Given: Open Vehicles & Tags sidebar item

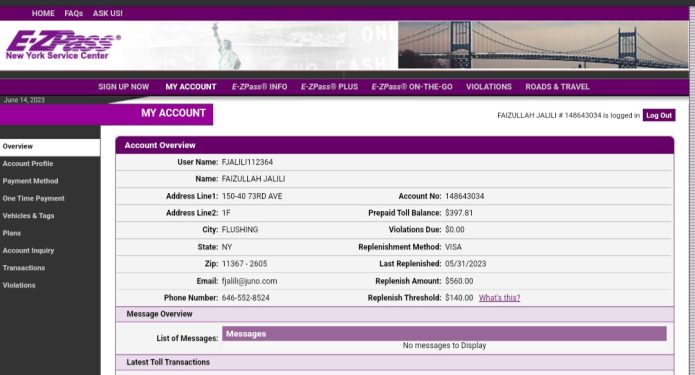Looking at the screenshot, I should pyautogui.click(x=28, y=216).
